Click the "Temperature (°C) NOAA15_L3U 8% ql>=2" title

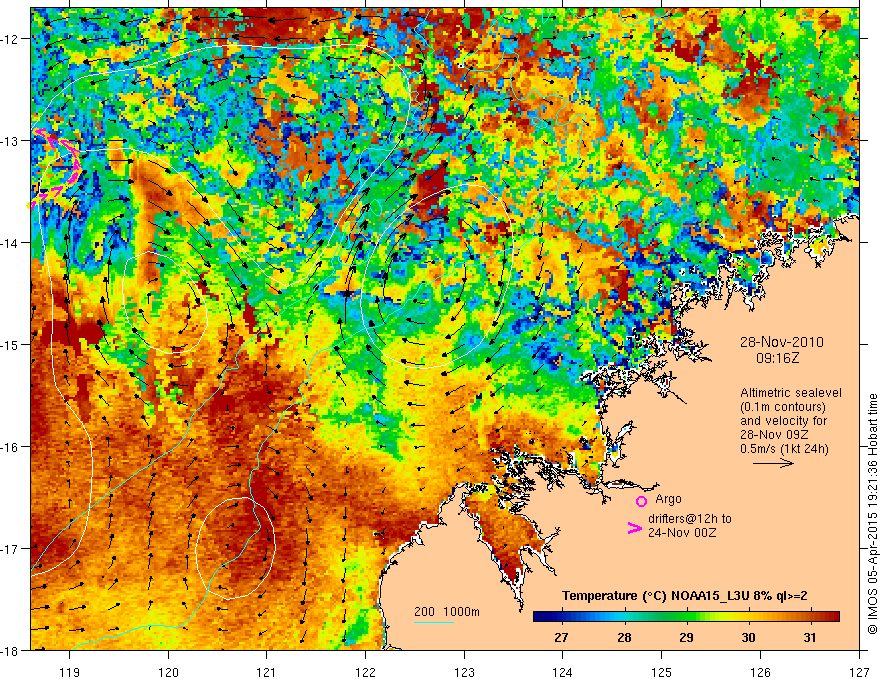click(685, 596)
